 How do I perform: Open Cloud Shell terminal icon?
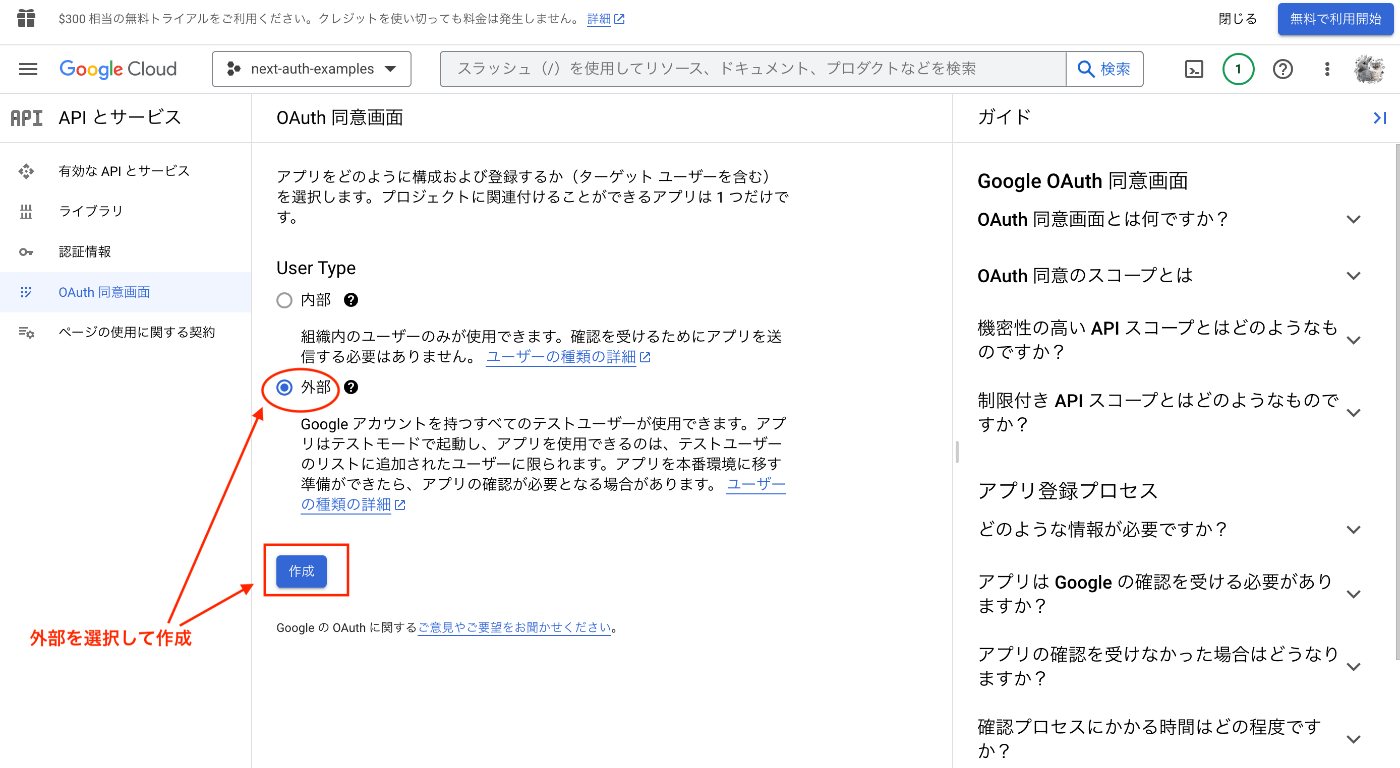point(1193,69)
